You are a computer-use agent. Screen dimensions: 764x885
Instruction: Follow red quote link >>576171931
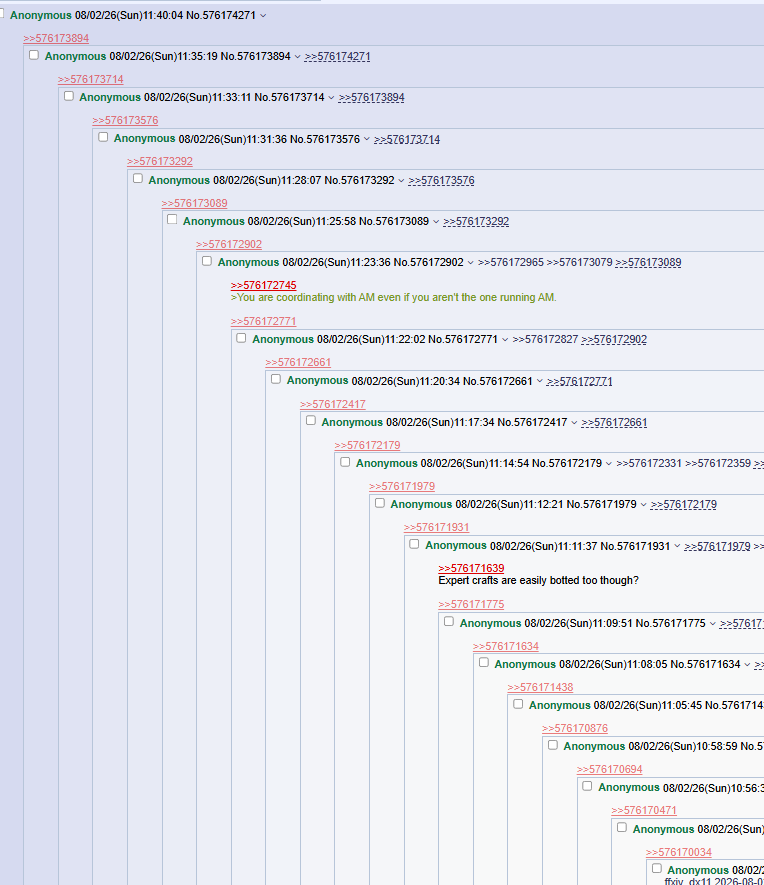[436, 527]
